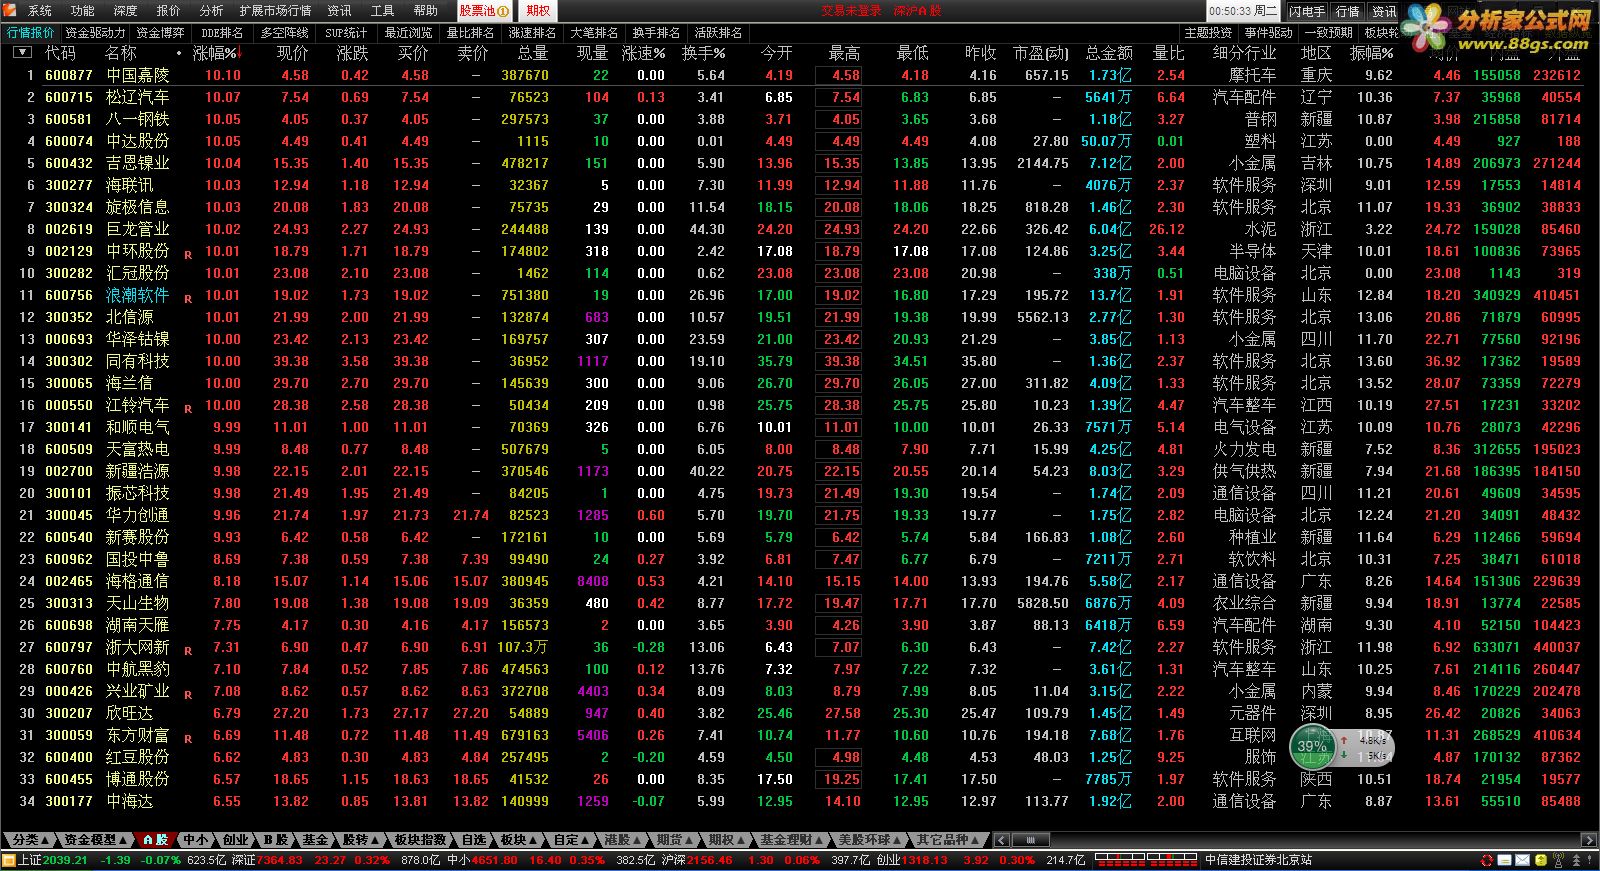Click the 闪电手 button
Image resolution: width=1600 pixels, height=871 pixels.
click(1306, 12)
